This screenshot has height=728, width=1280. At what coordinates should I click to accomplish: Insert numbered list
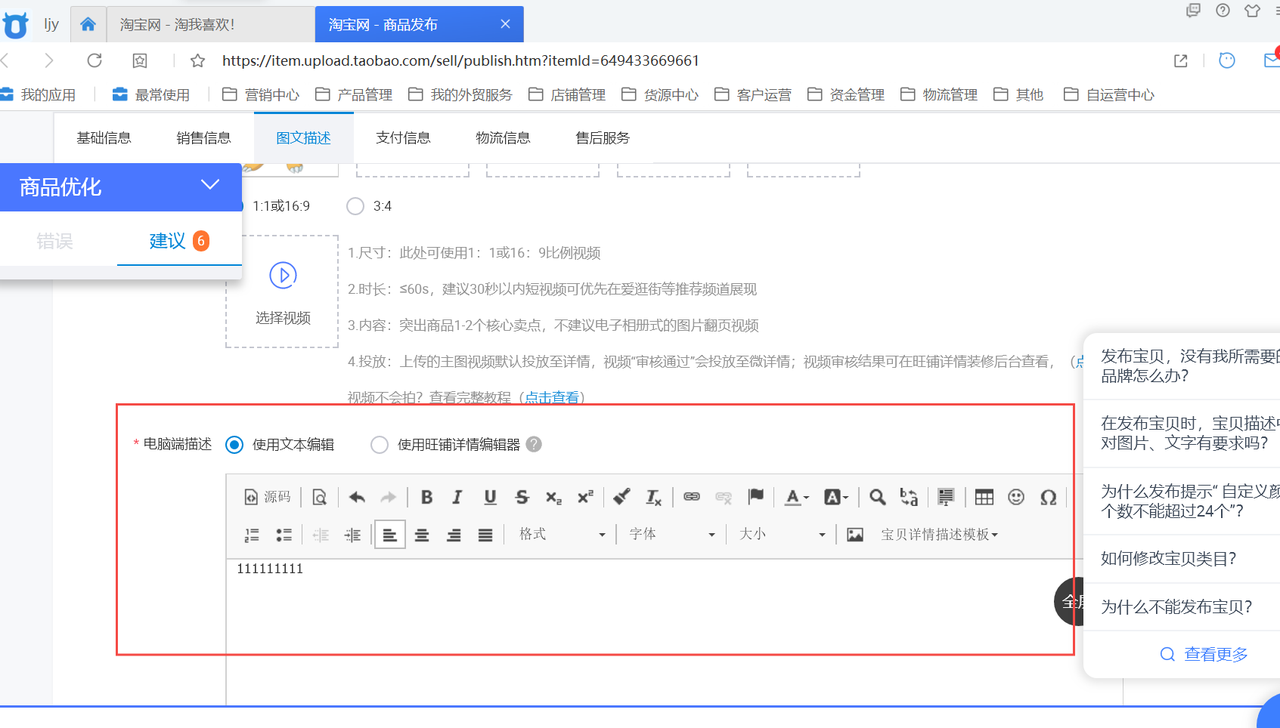[x=252, y=535]
